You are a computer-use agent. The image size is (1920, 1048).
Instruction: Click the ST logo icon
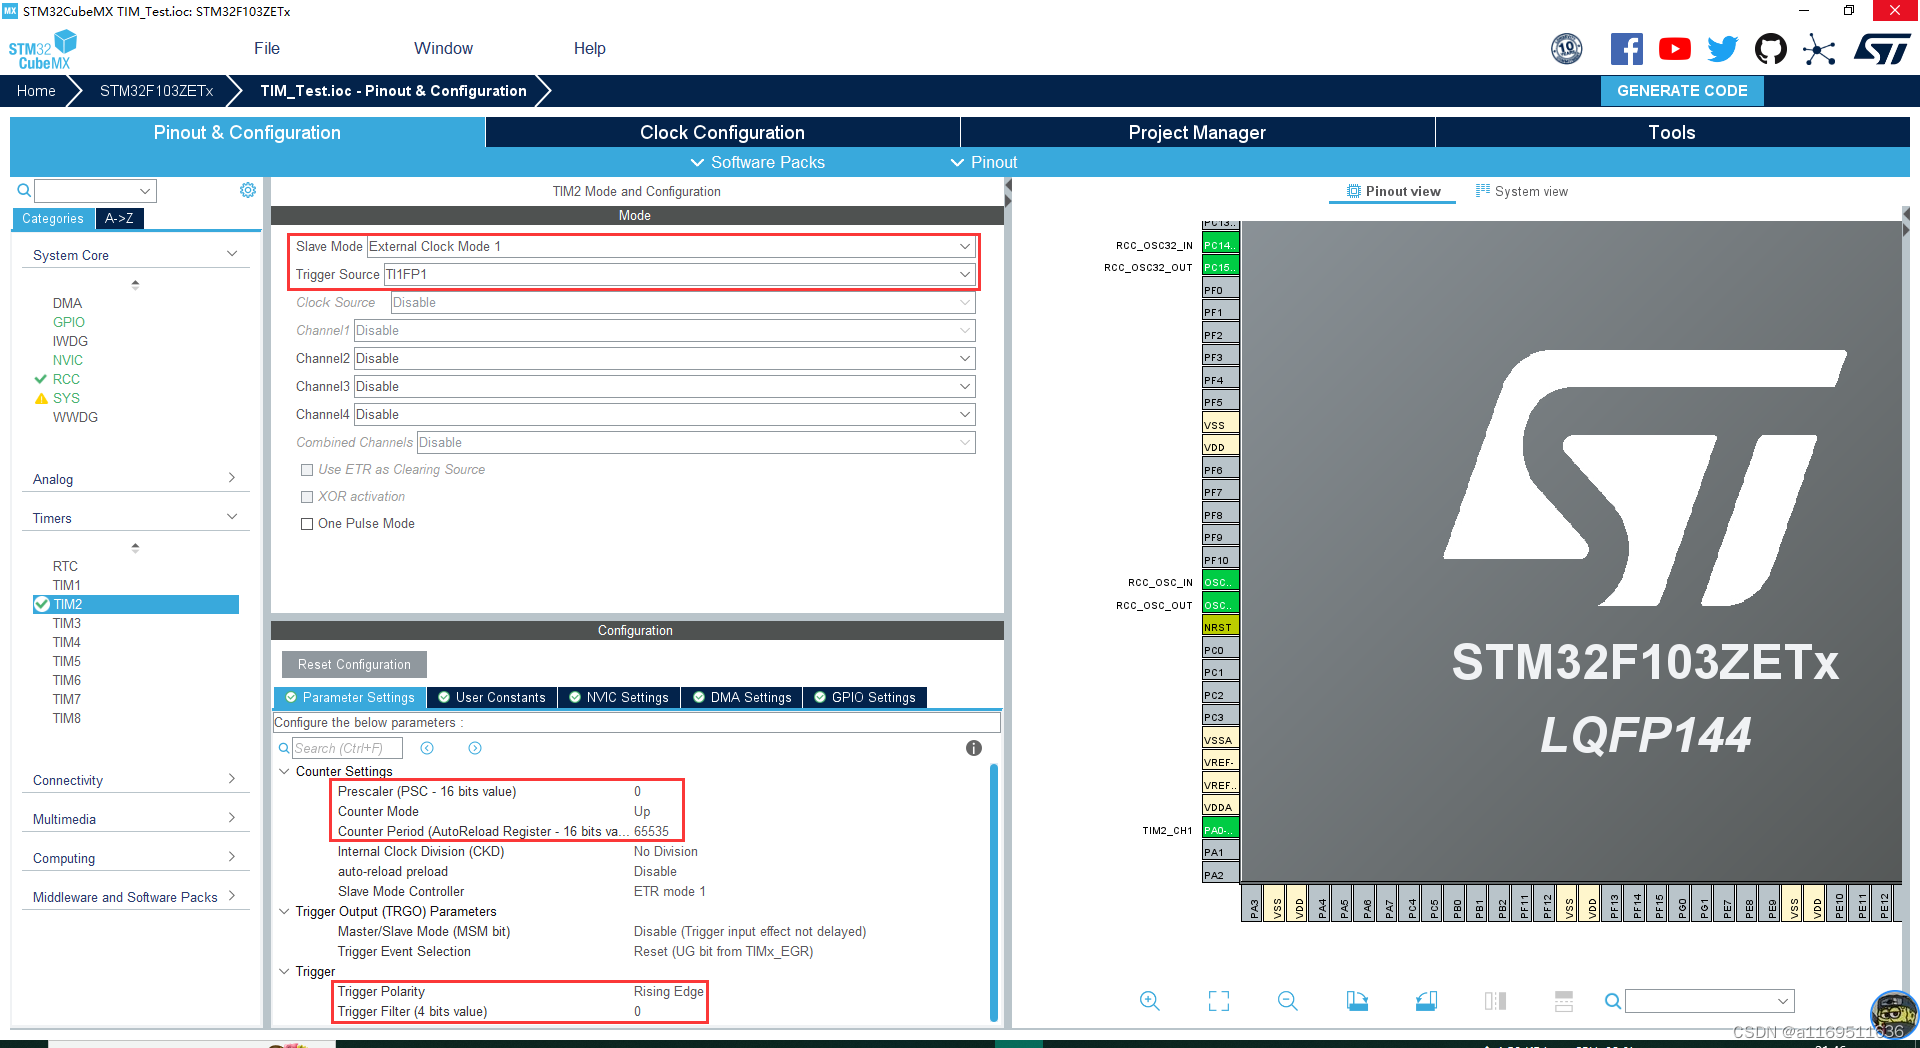click(x=1881, y=49)
